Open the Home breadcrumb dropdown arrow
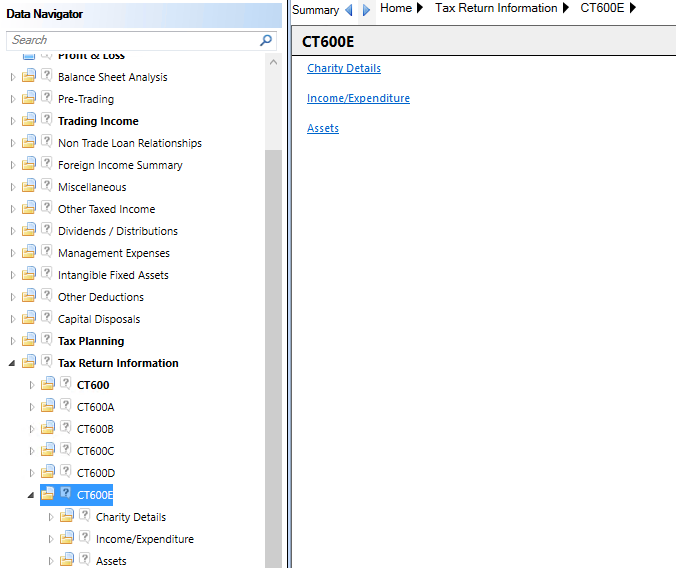This screenshot has width=676, height=568. (419, 8)
